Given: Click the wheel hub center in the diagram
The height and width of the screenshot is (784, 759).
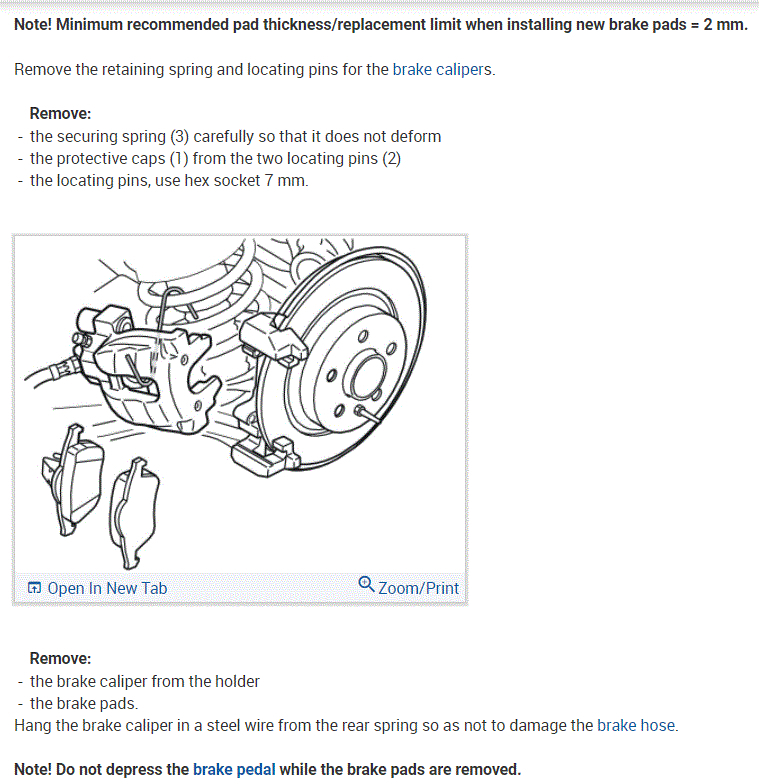Looking at the screenshot, I should [369, 375].
